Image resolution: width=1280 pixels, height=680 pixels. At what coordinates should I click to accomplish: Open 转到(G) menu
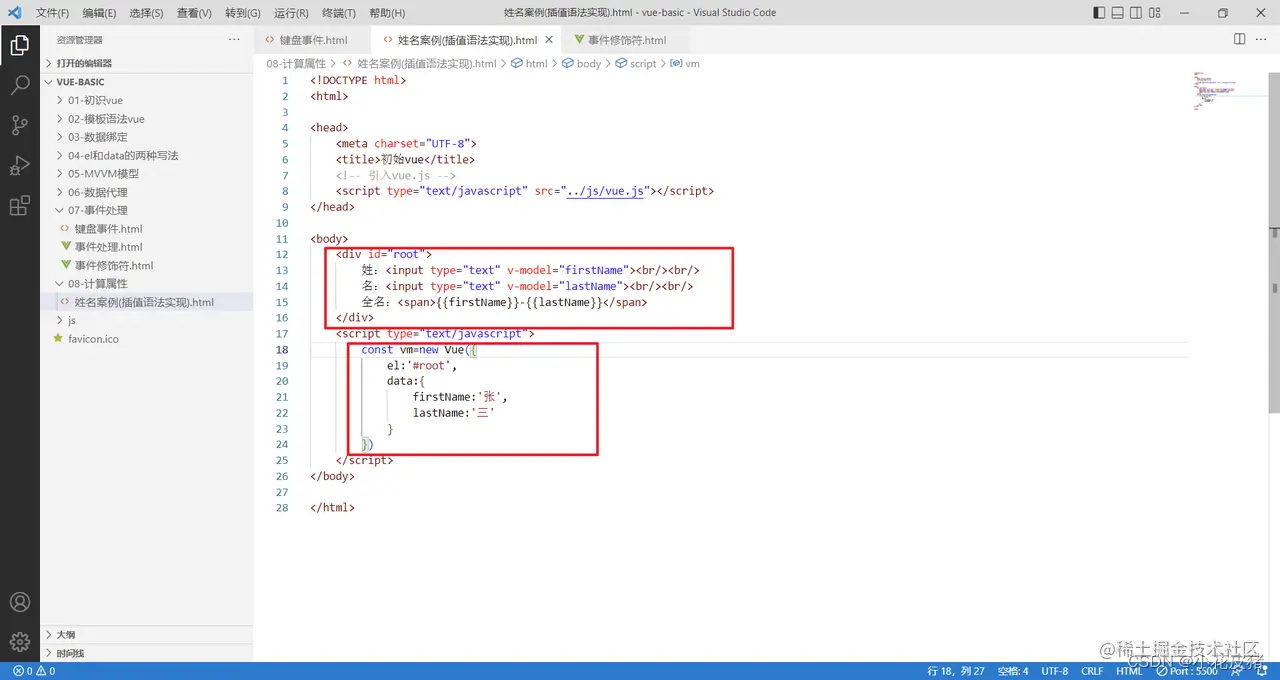coord(243,13)
